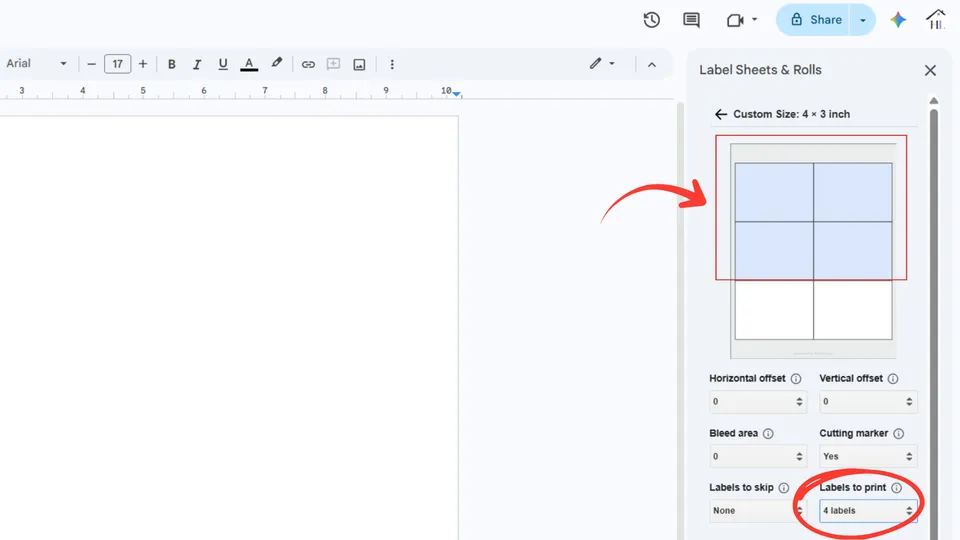Show info for Cutting marker
Image resolution: width=960 pixels, height=540 pixels.
(898, 433)
